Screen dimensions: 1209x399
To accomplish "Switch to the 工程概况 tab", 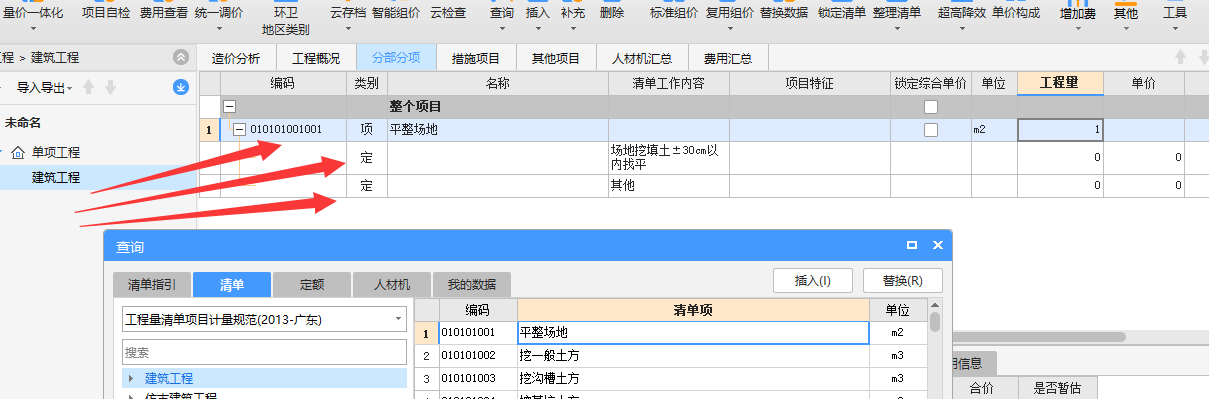I will 315,58.
